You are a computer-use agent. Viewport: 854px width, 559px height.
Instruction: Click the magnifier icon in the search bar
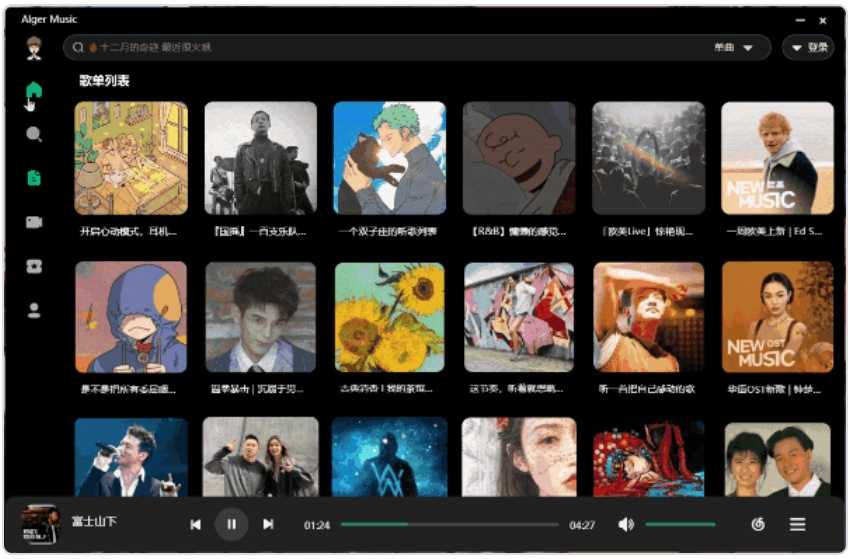[78, 47]
